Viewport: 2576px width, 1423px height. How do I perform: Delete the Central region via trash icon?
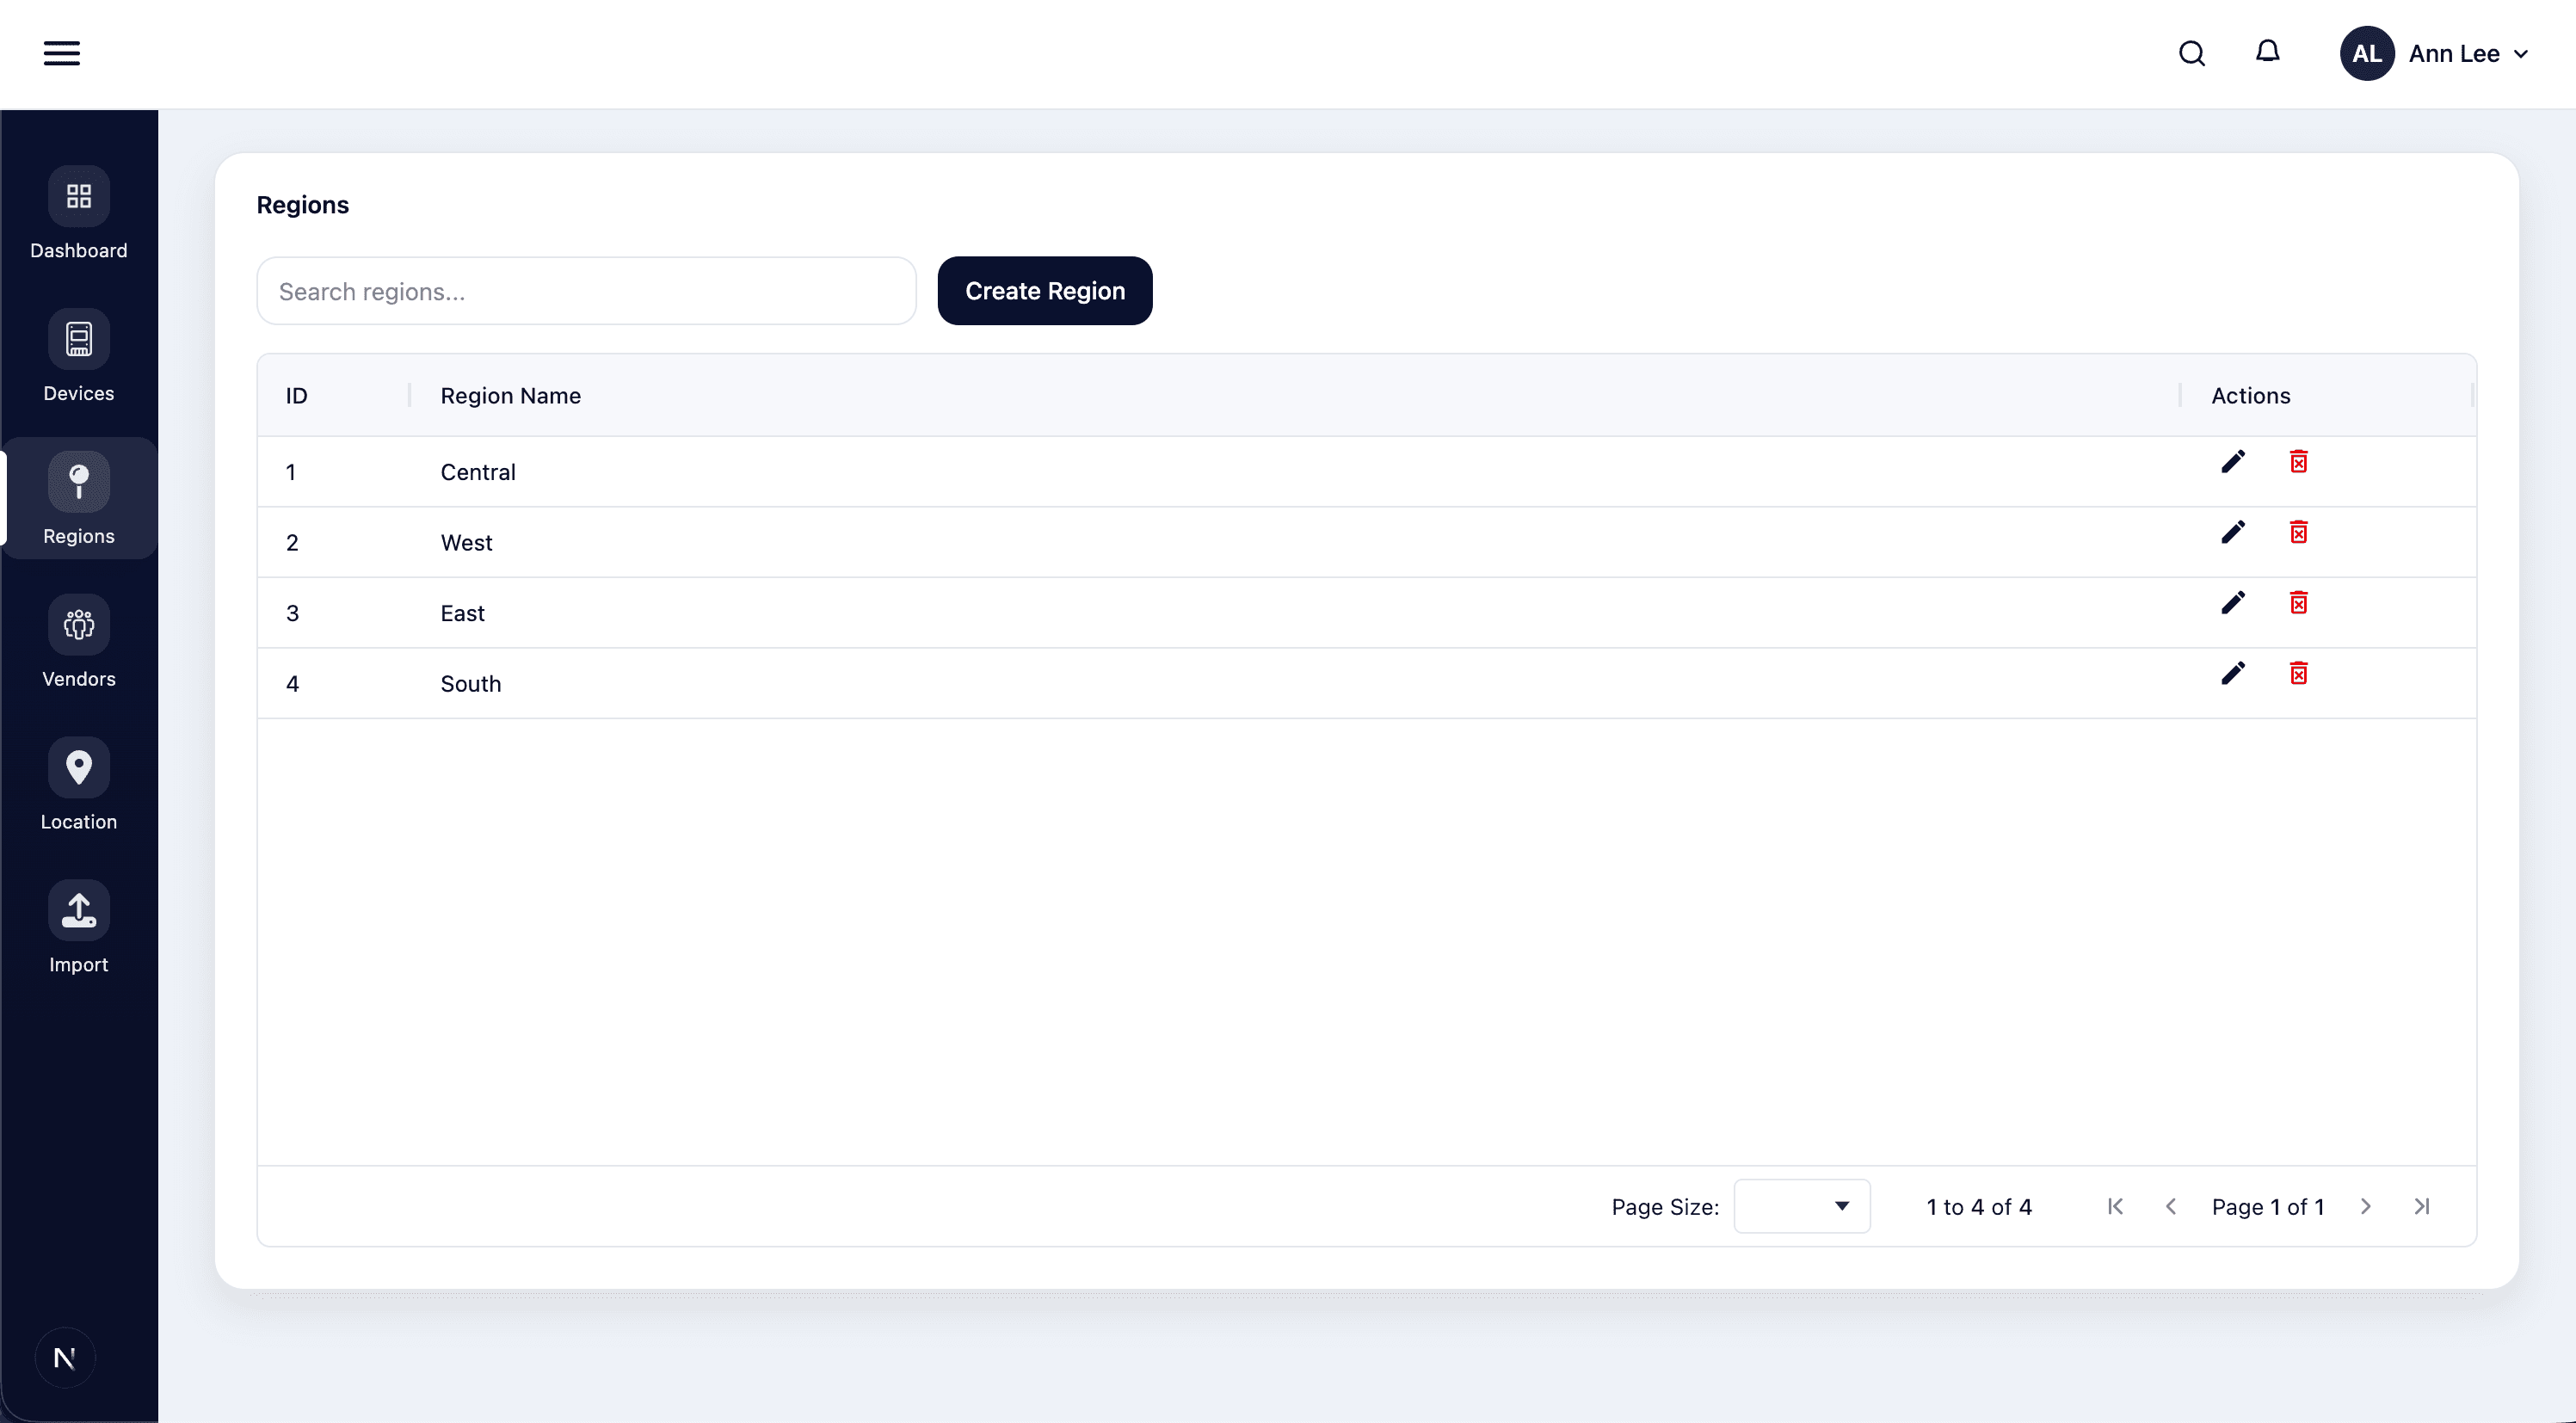tap(2298, 461)
